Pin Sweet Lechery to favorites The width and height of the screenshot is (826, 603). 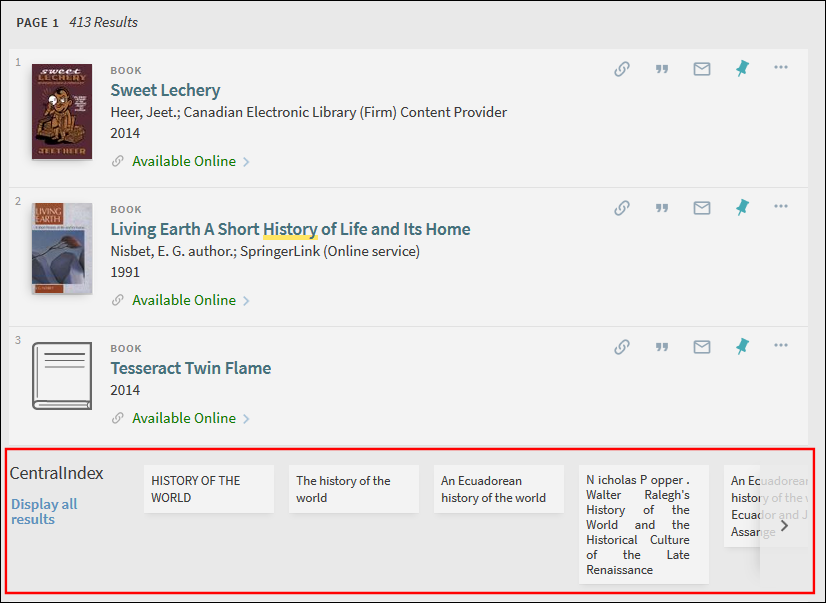pyautogui.click(x=742, y=69)
